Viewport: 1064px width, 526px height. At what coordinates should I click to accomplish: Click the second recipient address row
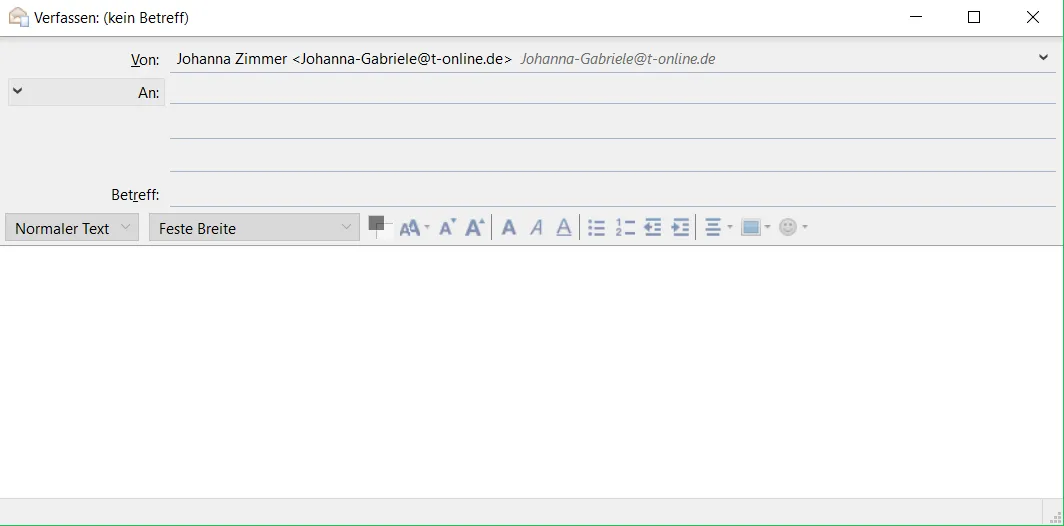coord(613,125)
